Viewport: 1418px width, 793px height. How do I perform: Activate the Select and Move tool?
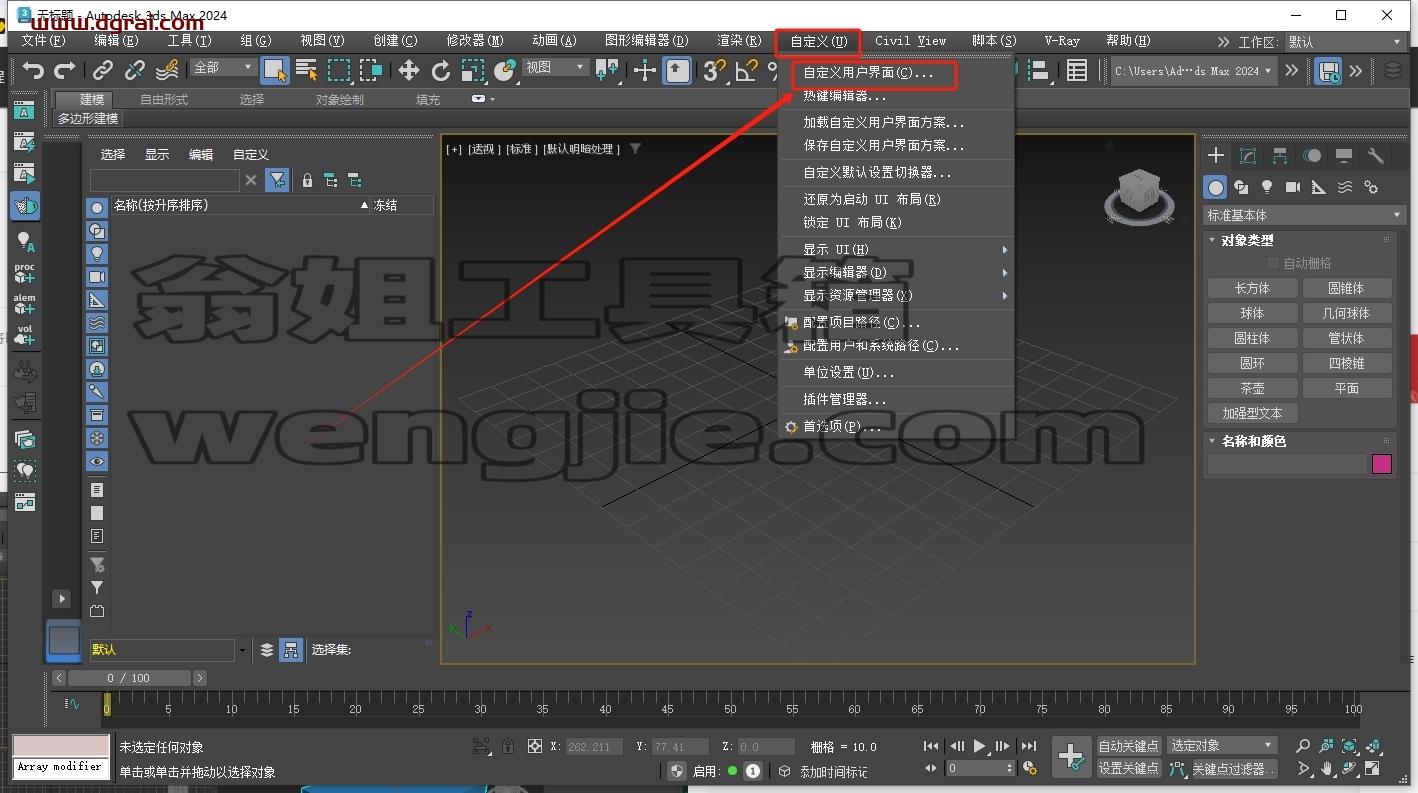[408, 70]
